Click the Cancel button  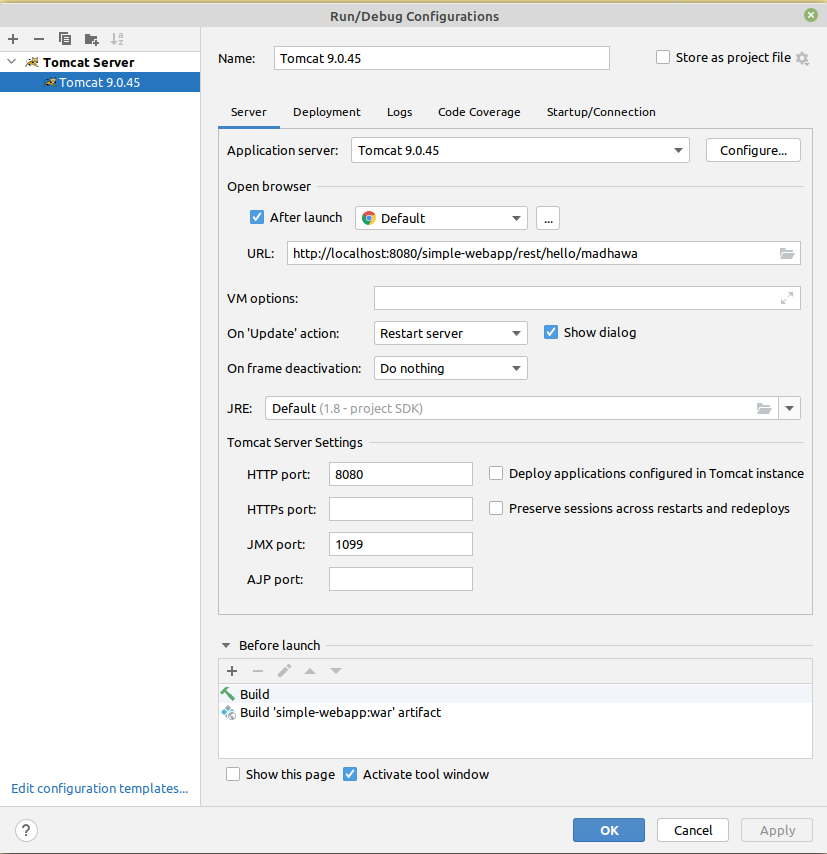click(693, 830)
